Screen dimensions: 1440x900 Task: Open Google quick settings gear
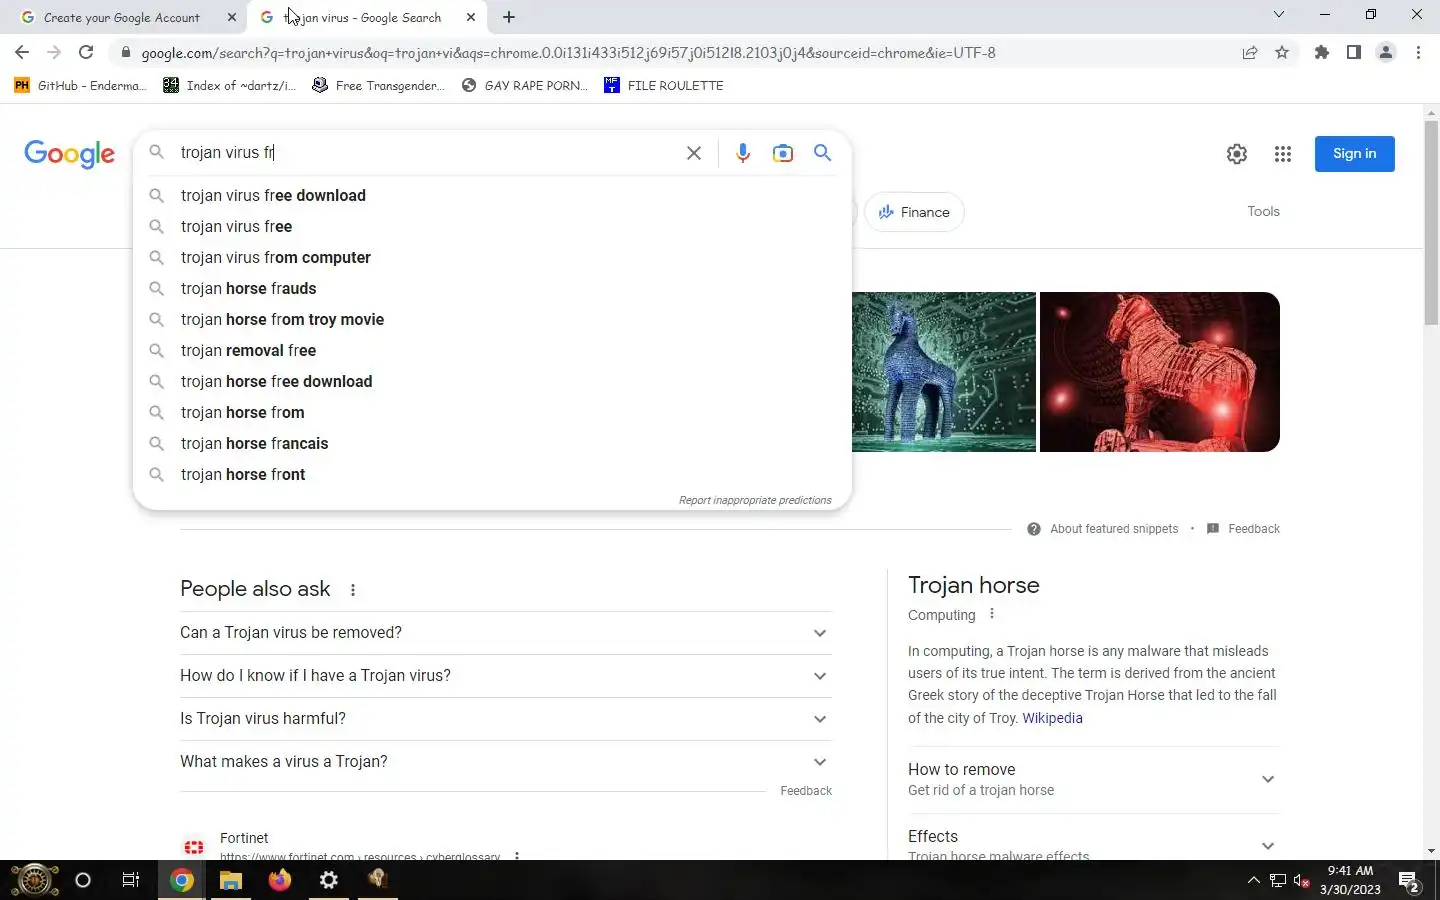click(x=1237, y=154)
